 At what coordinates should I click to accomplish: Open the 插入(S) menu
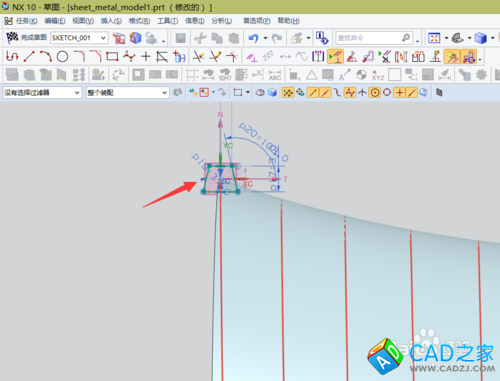pyautogui.click(x=111, y=21)
